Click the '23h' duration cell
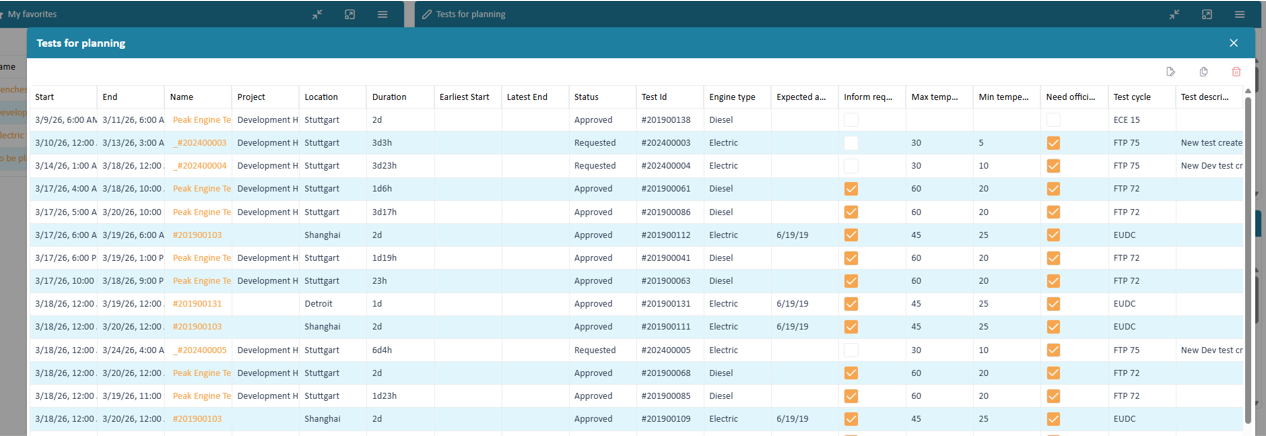The width and height of the screenshot is (1266, 436). (x=400, y=281)
